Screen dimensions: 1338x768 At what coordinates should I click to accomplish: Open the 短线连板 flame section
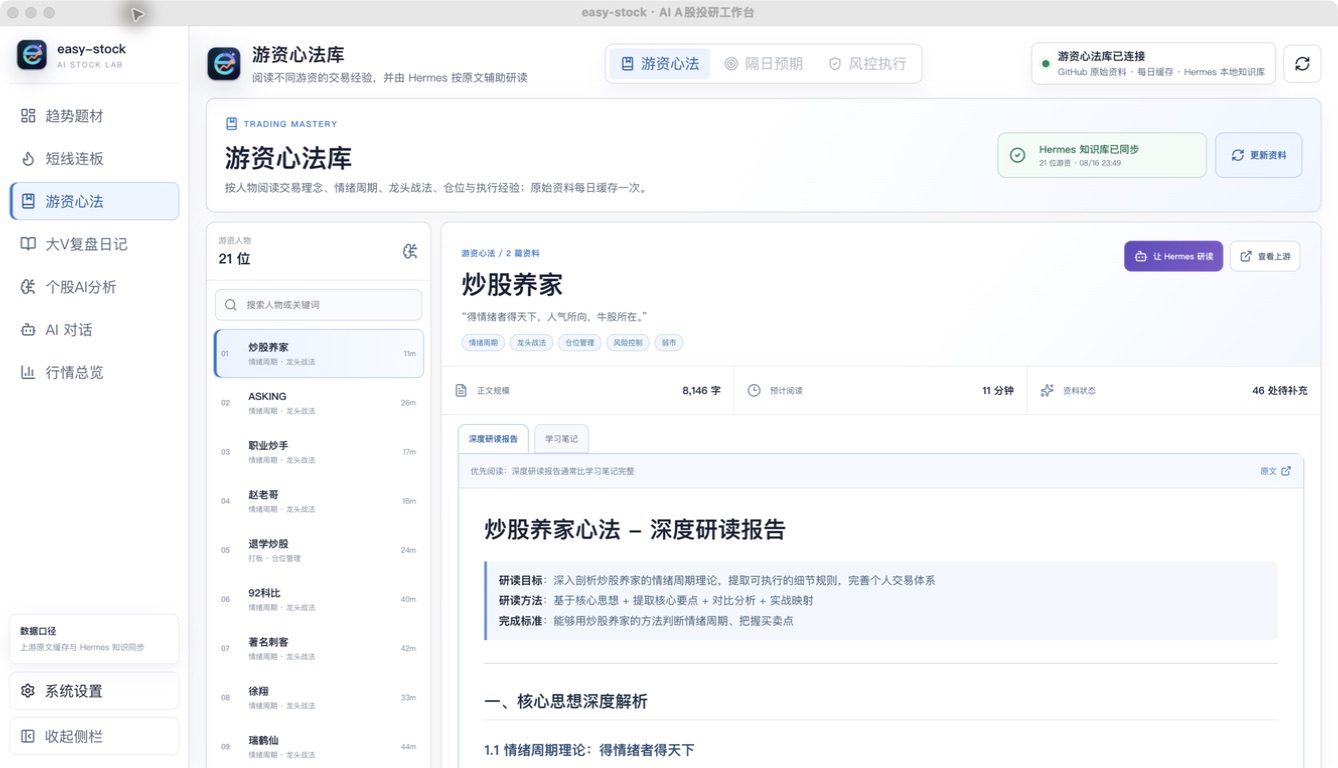click(x=94, y=158)
